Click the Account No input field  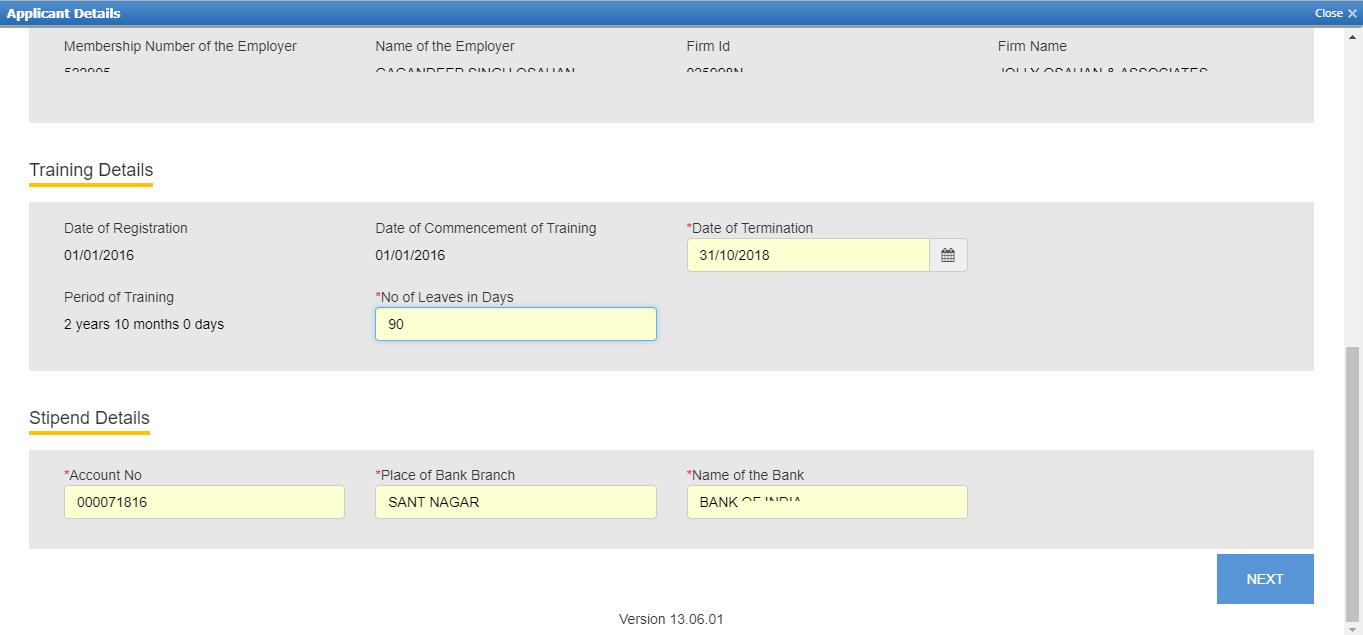pyautogui.click(x=204, y=502)
